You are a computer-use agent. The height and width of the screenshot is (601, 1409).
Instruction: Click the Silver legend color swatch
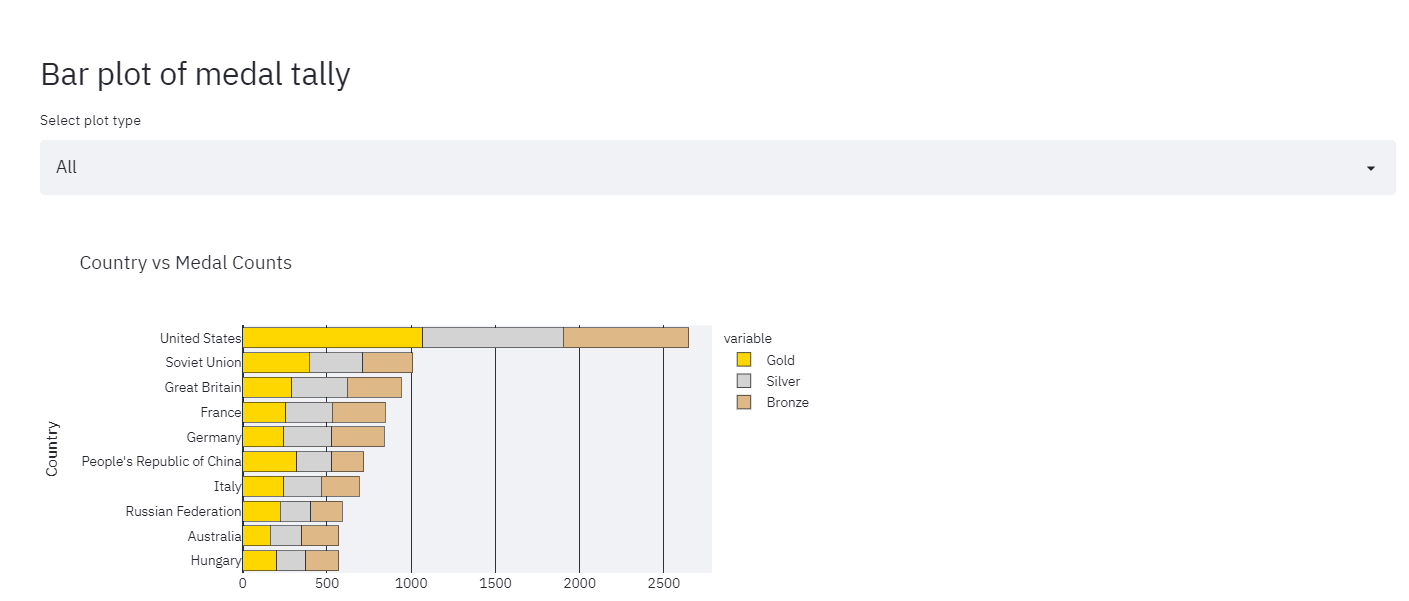[x=744, y=381]
